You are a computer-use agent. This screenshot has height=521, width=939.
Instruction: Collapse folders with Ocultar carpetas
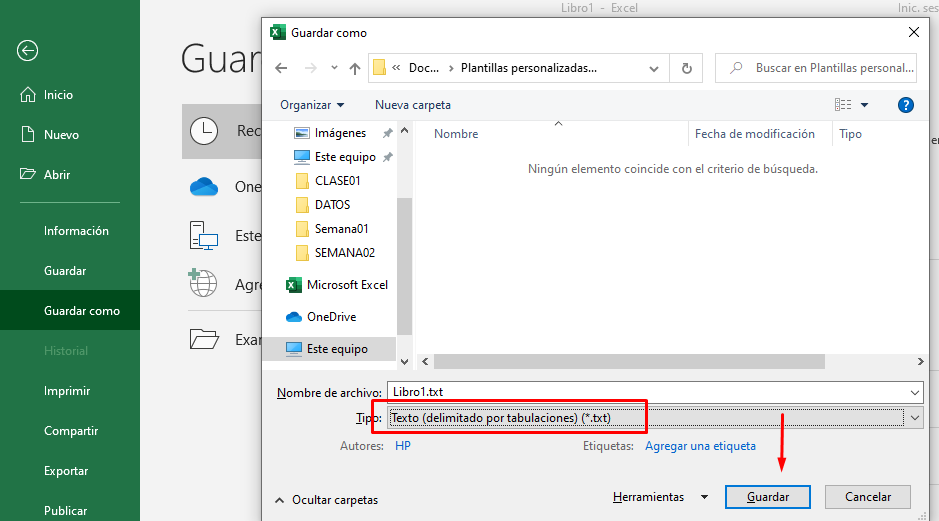click(326, 499)
